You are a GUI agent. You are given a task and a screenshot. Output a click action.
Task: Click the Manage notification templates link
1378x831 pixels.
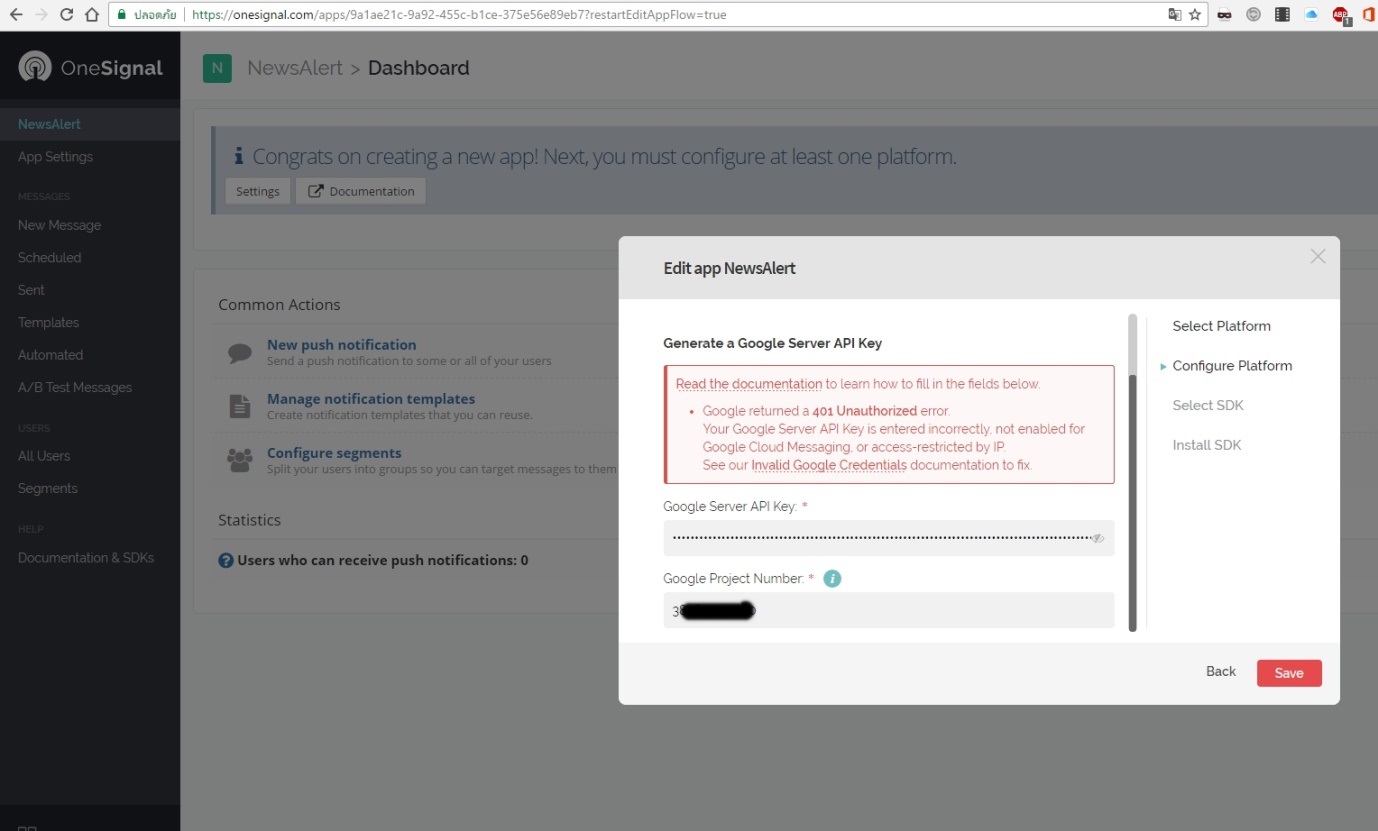pos(371,399)
